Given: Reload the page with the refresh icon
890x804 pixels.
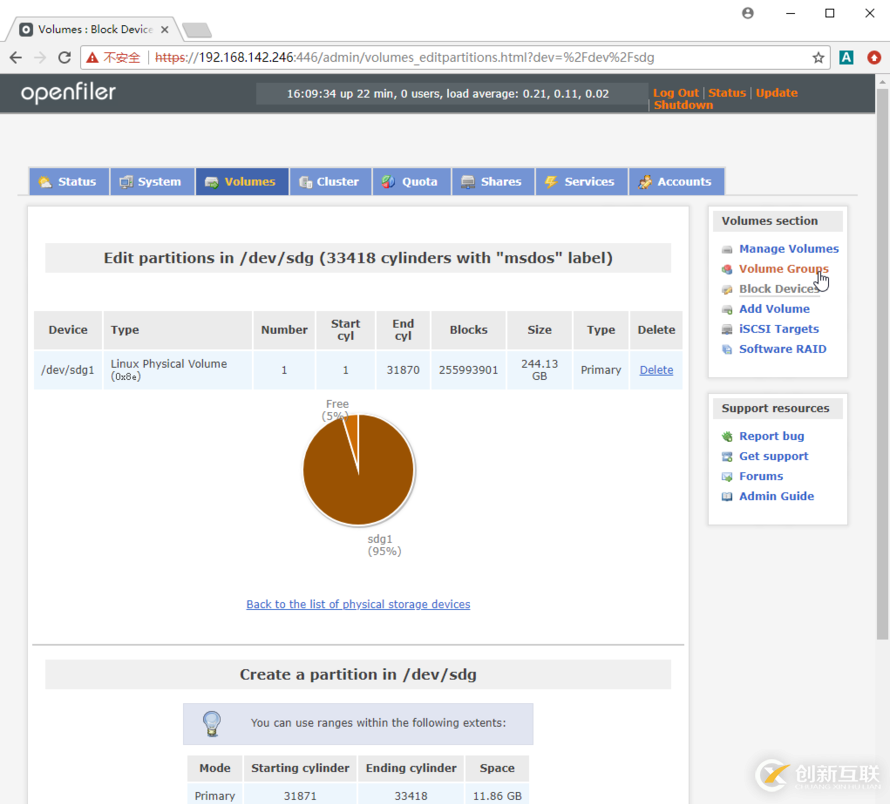Looking at the screenshot, I should [65, 58].
